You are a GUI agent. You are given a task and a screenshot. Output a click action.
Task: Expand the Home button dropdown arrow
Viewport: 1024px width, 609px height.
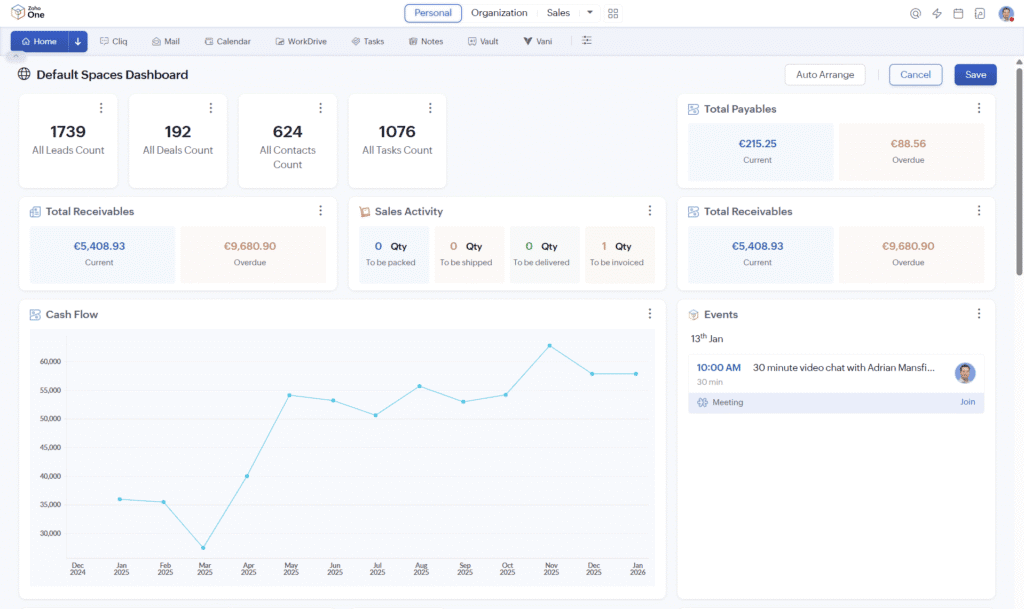pos(77,41)
